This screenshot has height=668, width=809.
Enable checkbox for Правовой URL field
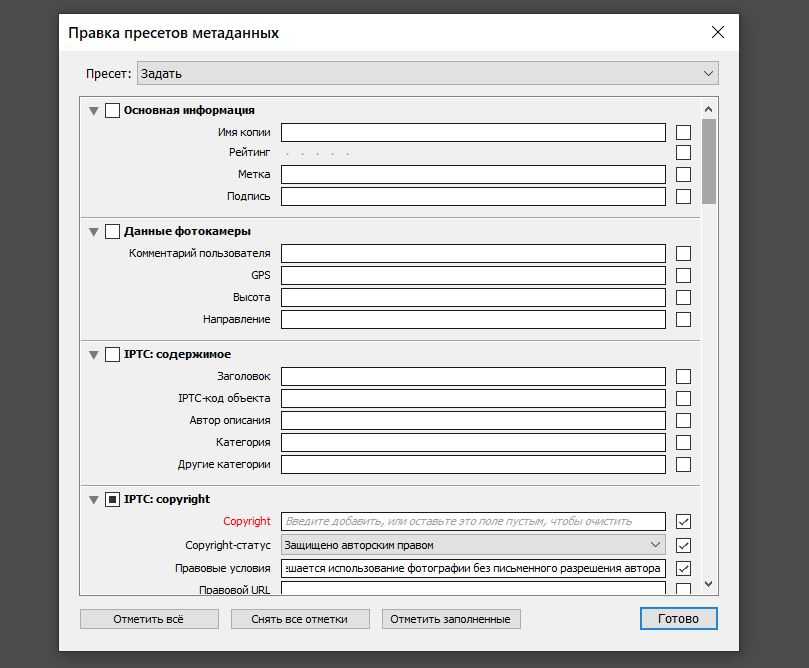(683, 589)
